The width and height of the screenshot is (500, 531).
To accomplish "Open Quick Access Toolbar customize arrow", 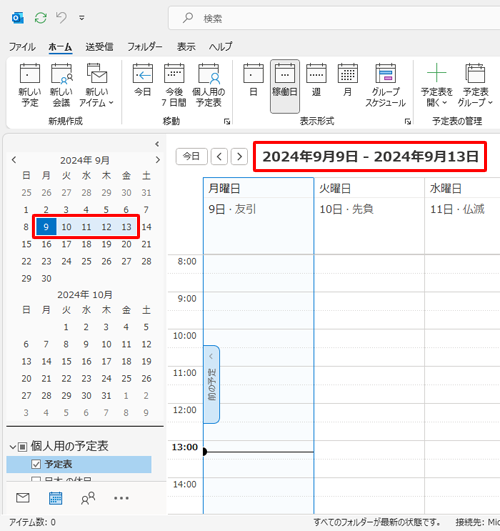I will click(82, 18).
